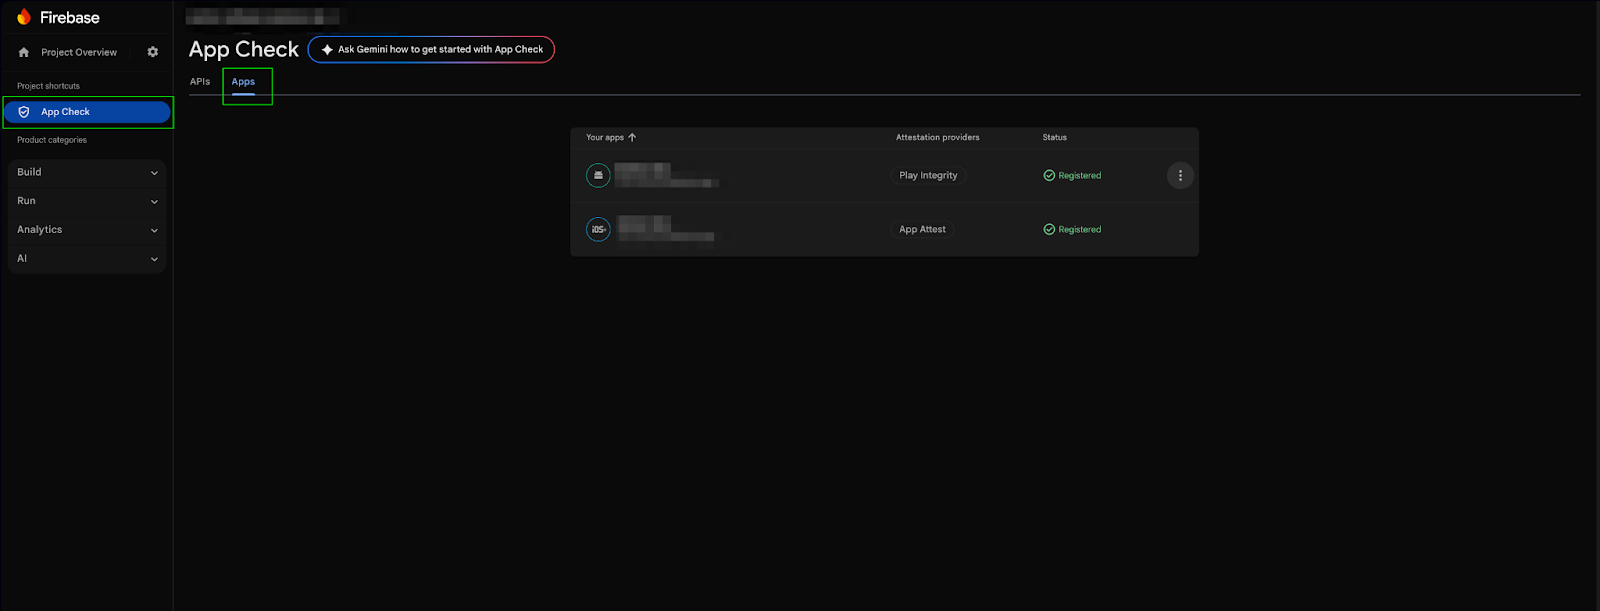
Task: Expand the AI category
Action: 87,259
